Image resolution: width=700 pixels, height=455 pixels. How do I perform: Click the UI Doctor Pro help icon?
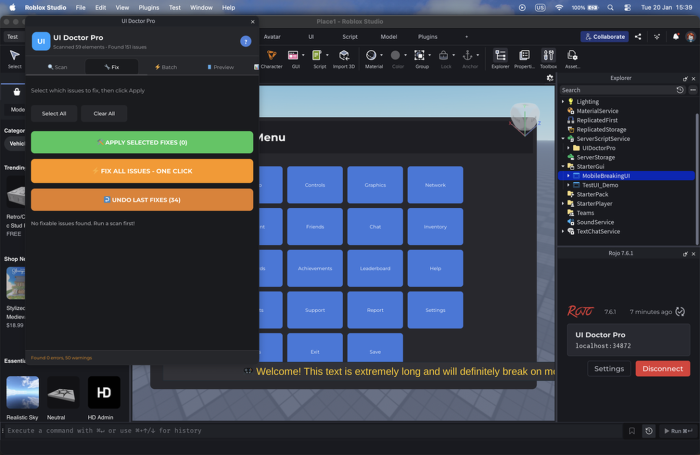(x=246, y=42)
